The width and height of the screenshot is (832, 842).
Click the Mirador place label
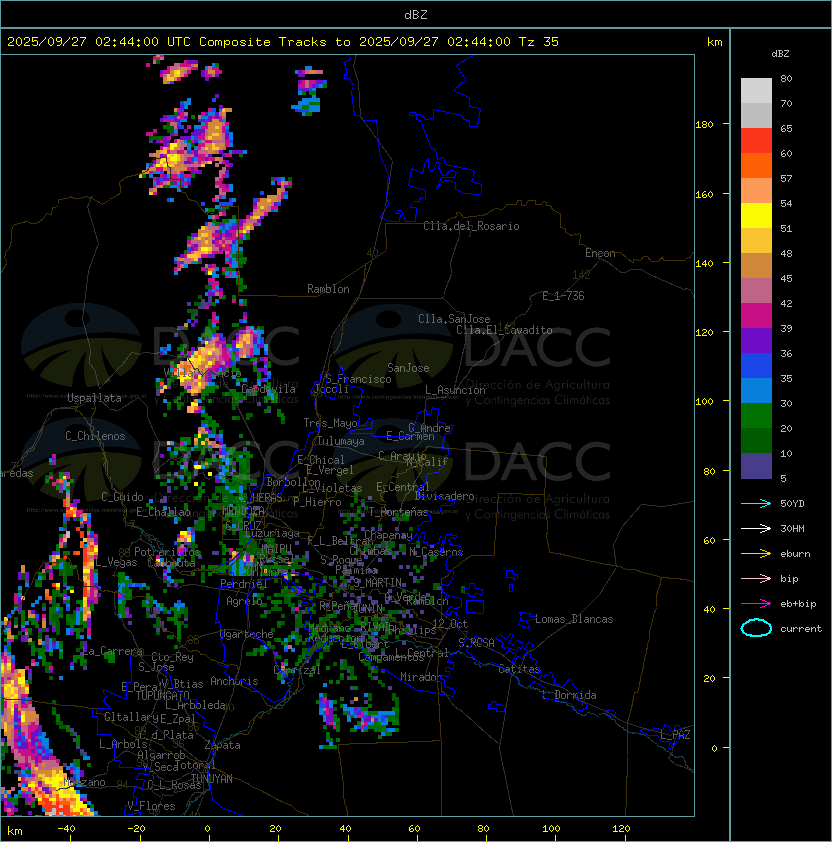tap(422, 677)
